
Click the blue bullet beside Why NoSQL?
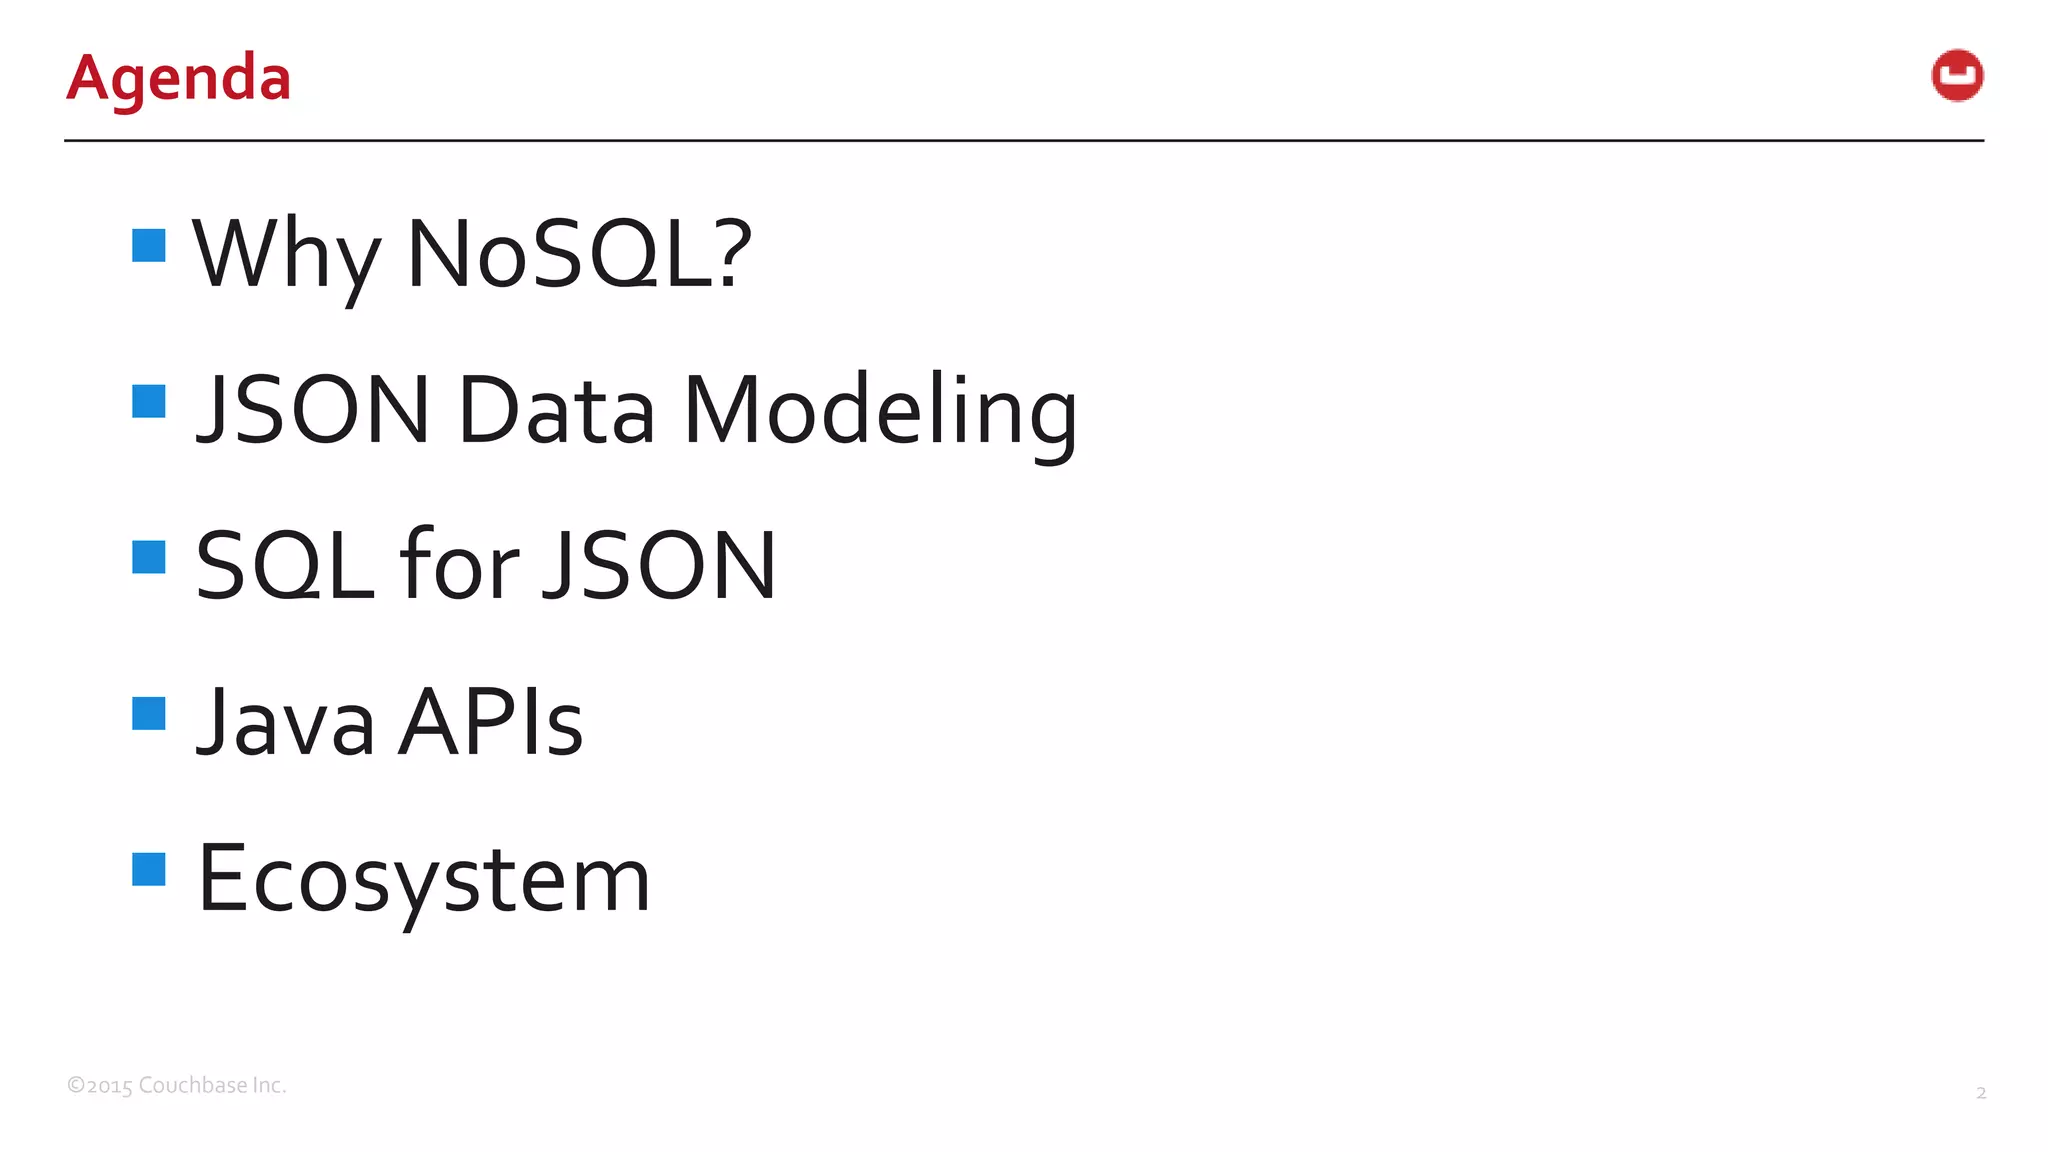pyautogui.click(x=149, y=245)
